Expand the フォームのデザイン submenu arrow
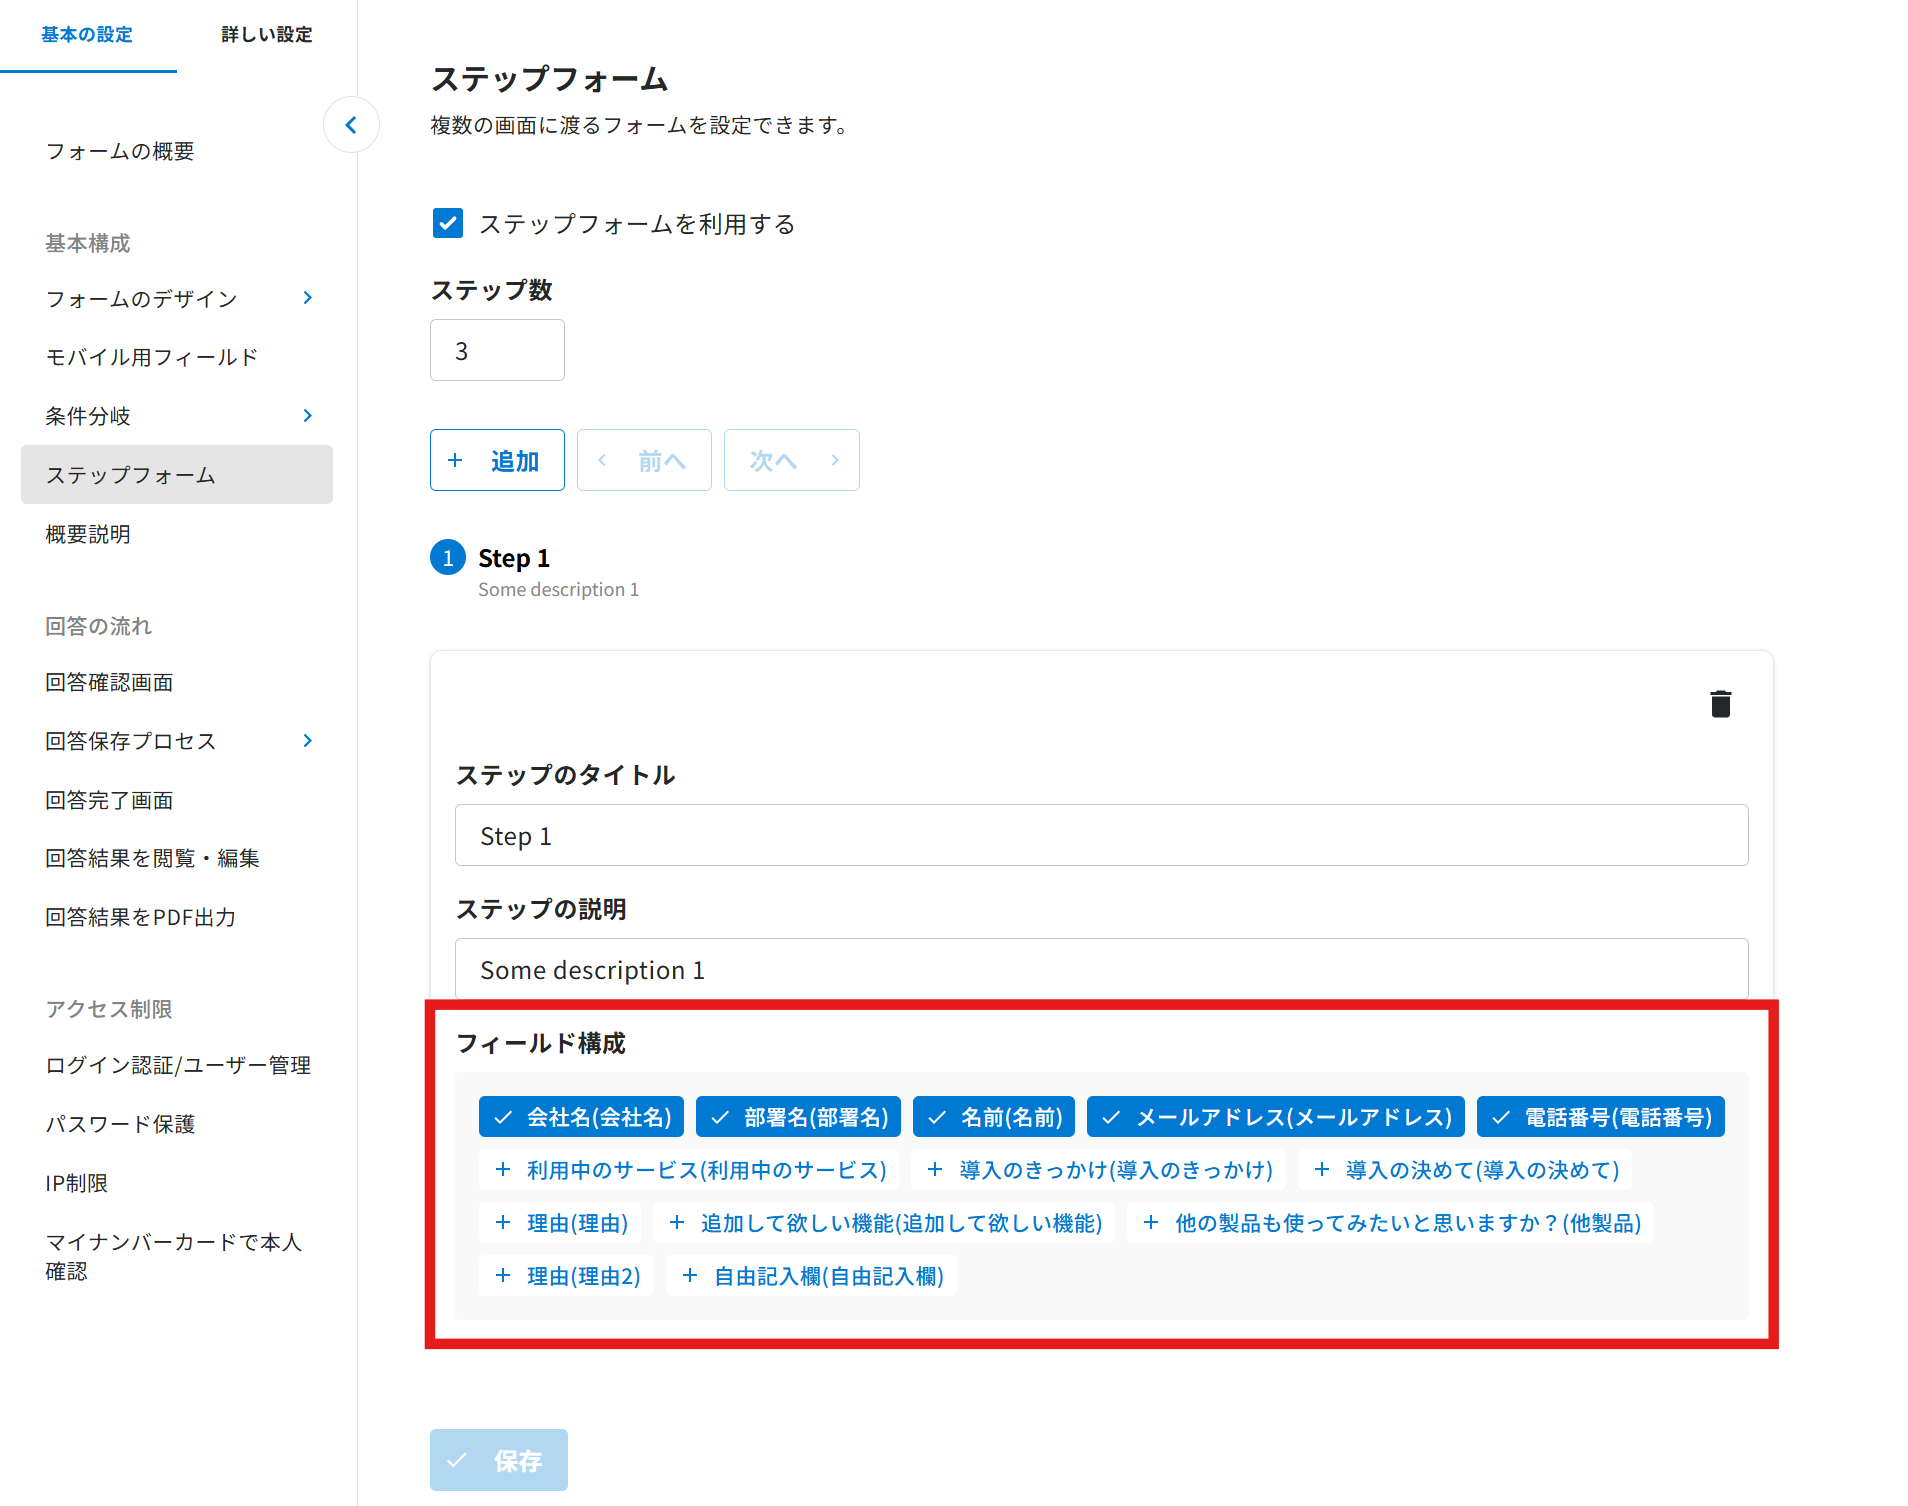The height and width of the screenshot is (1506, 1908). pos(308,298)
